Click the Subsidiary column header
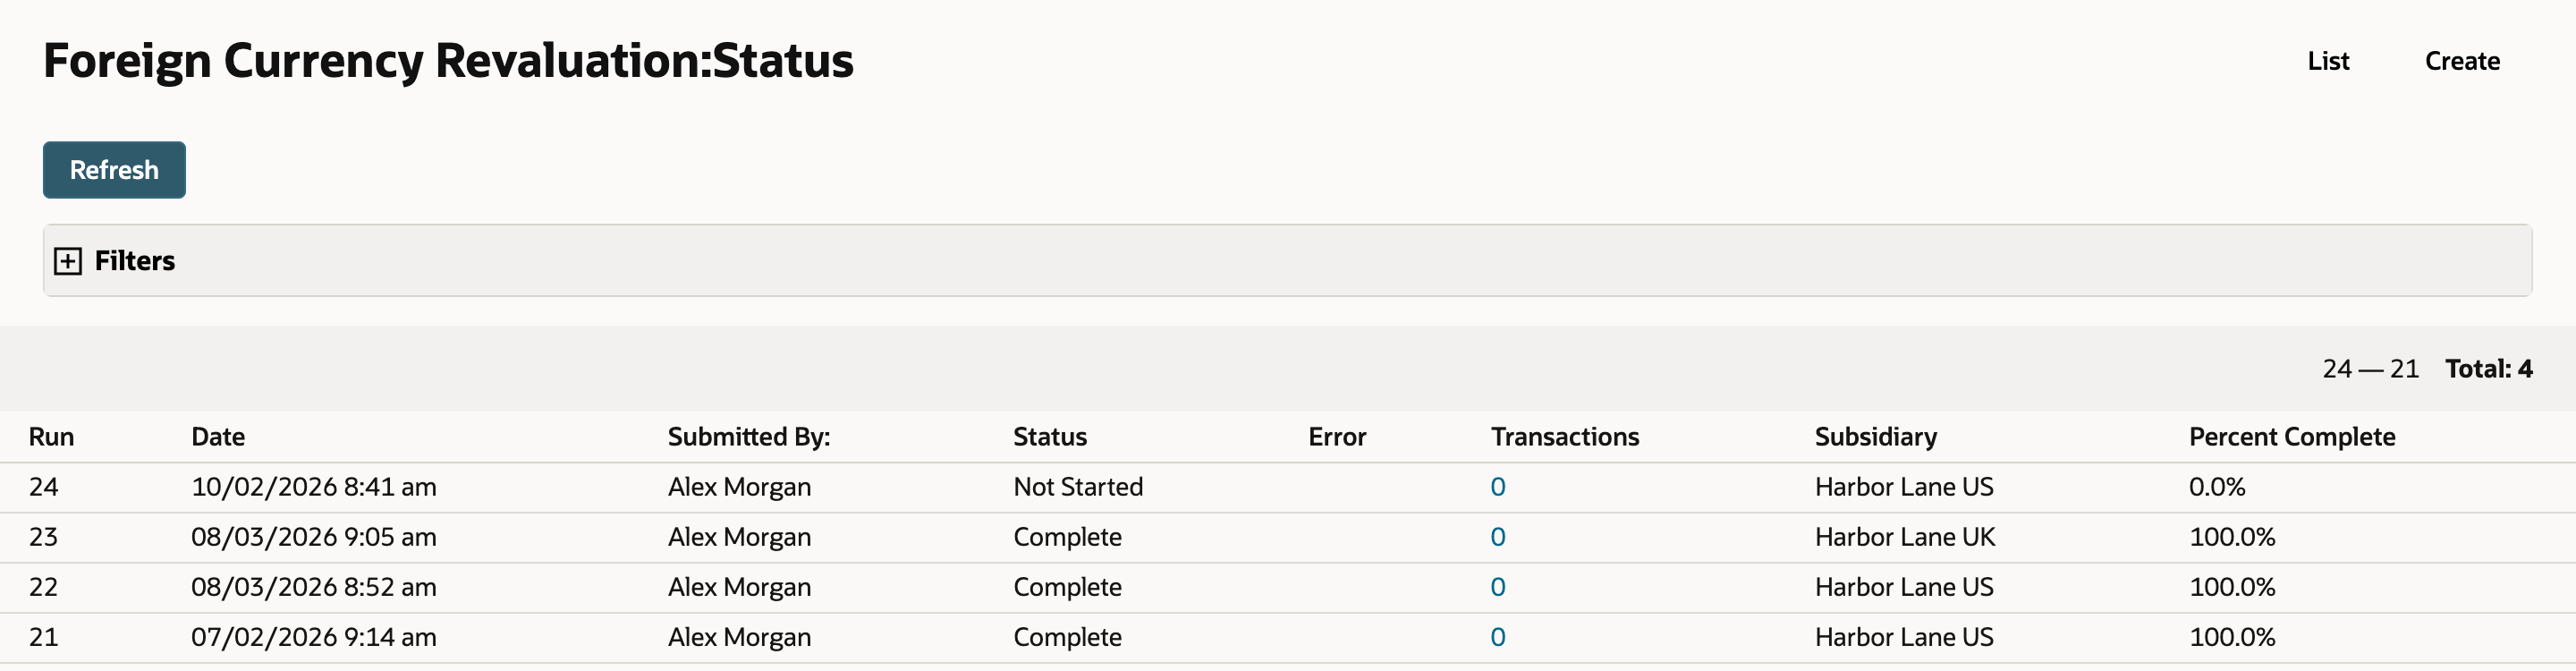Screen dimensions: 2576x671 coord(1876,437)
